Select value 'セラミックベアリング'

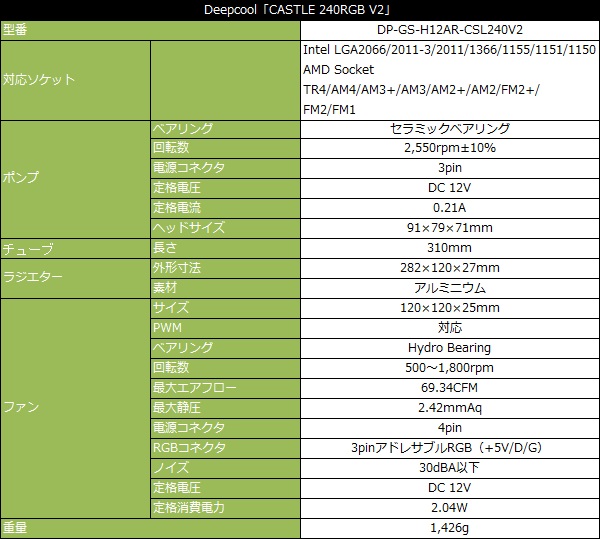pos(450,129)
